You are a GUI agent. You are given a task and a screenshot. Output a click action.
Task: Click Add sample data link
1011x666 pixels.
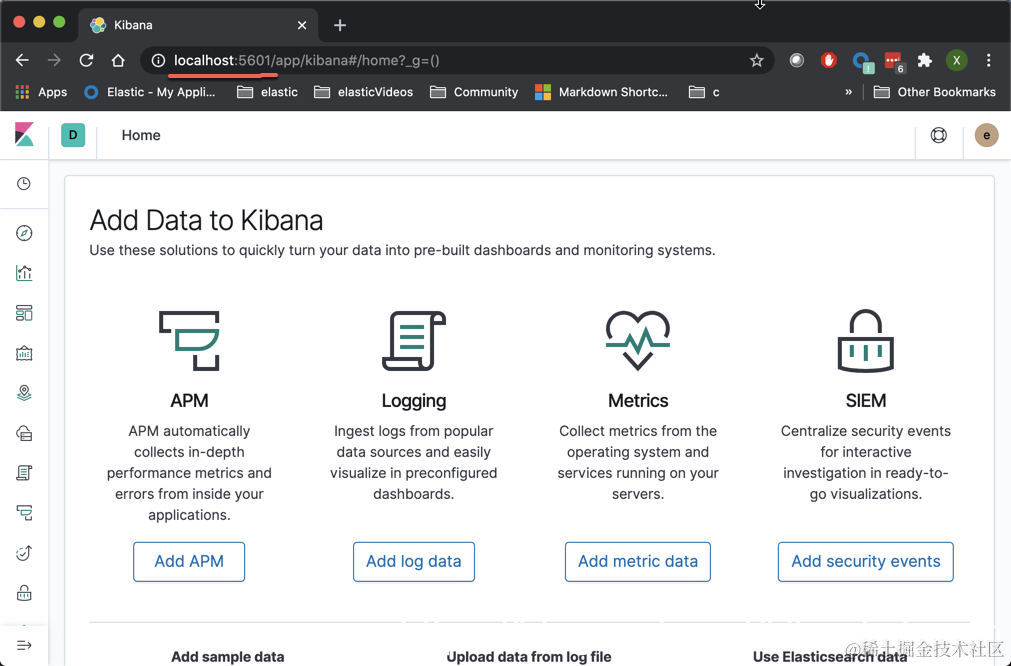point(228,656)
